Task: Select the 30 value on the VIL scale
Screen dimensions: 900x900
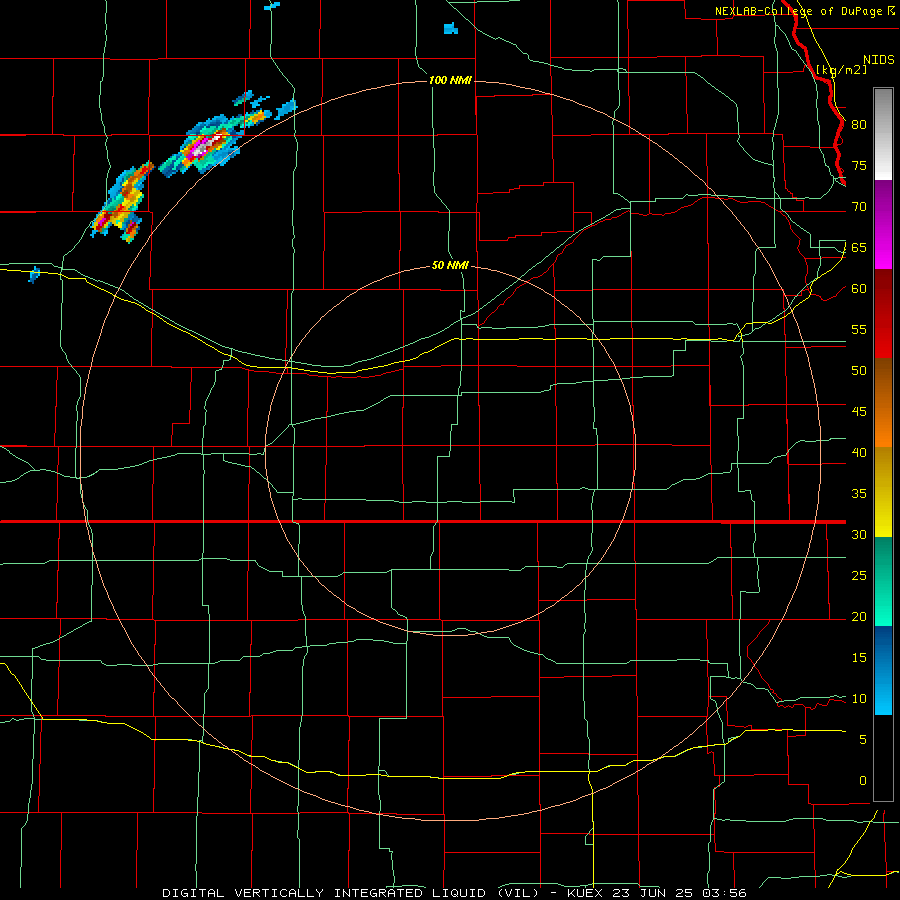Action: 859,535
